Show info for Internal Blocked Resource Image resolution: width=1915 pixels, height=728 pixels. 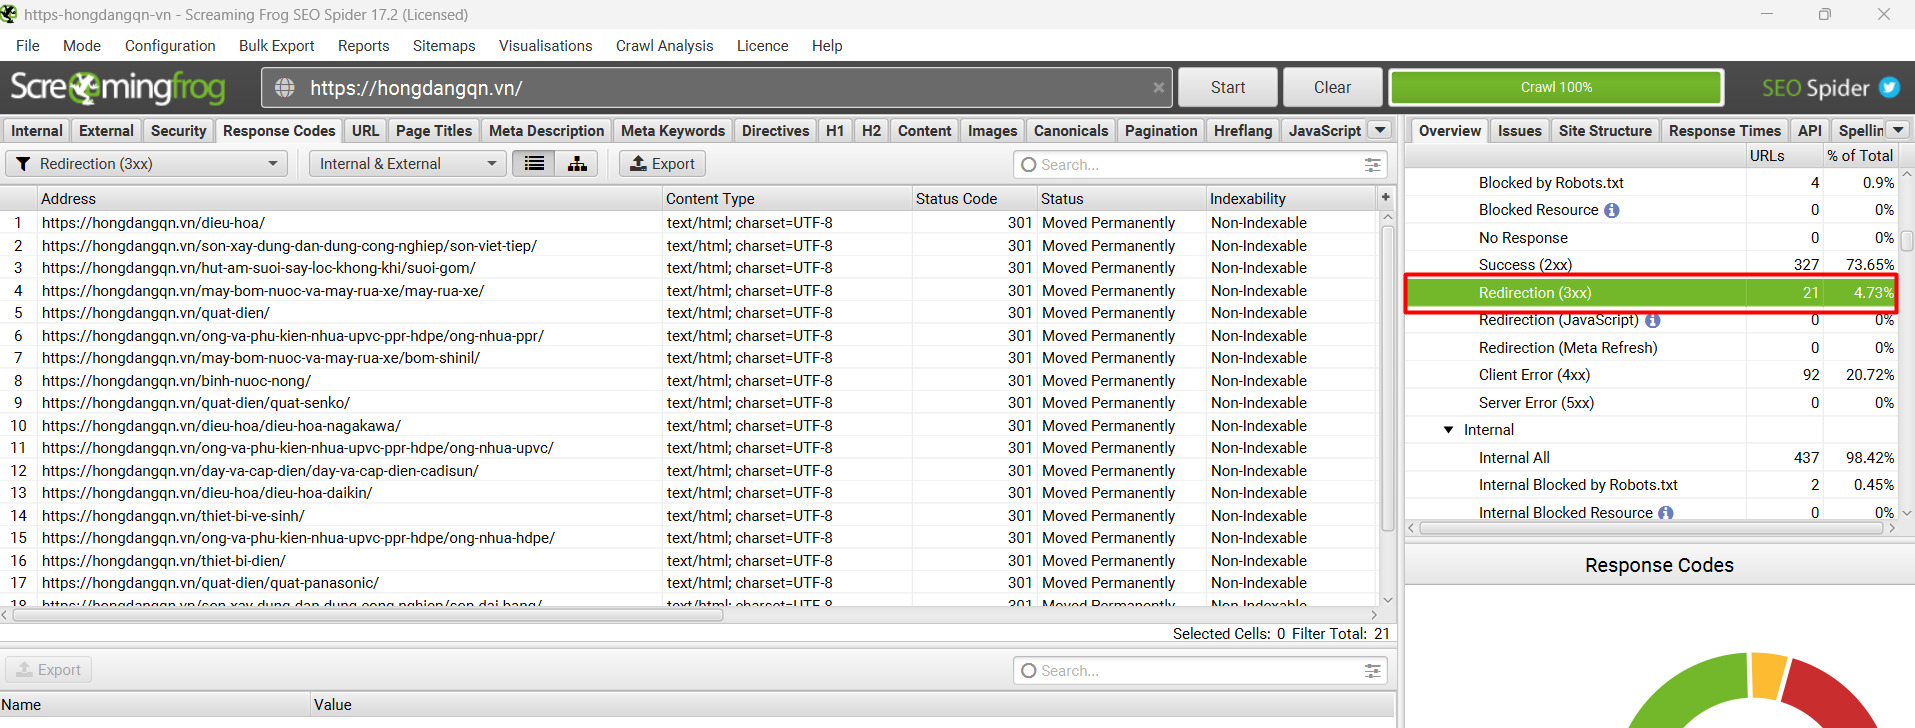[x=1666, y=513]
